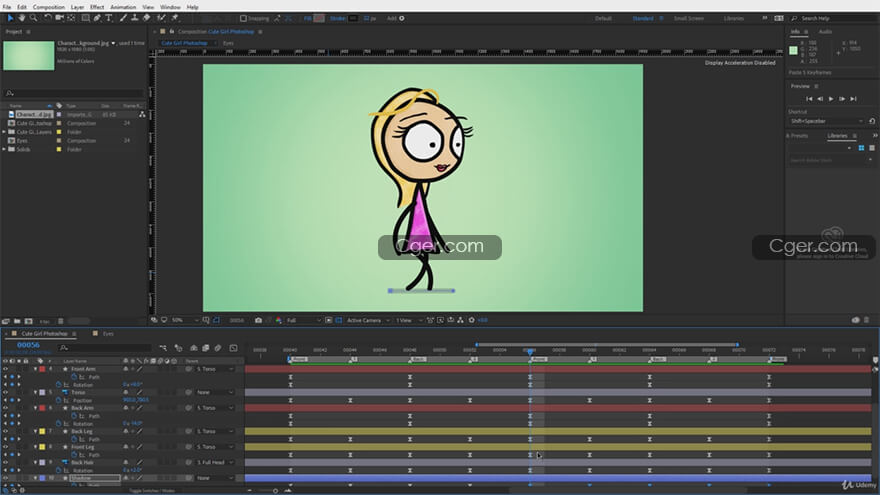Screen dimensions: 880x495
Task: Open the Effect menu
Action: tap(97, 7)
